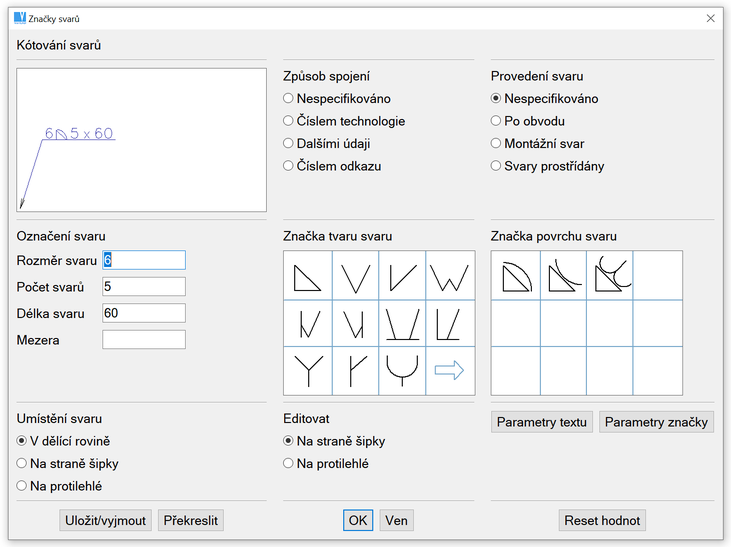The width and height of the screenshot is (731, 547).
Task: Click the weld dimension preview image
Action: click(142, 140)
